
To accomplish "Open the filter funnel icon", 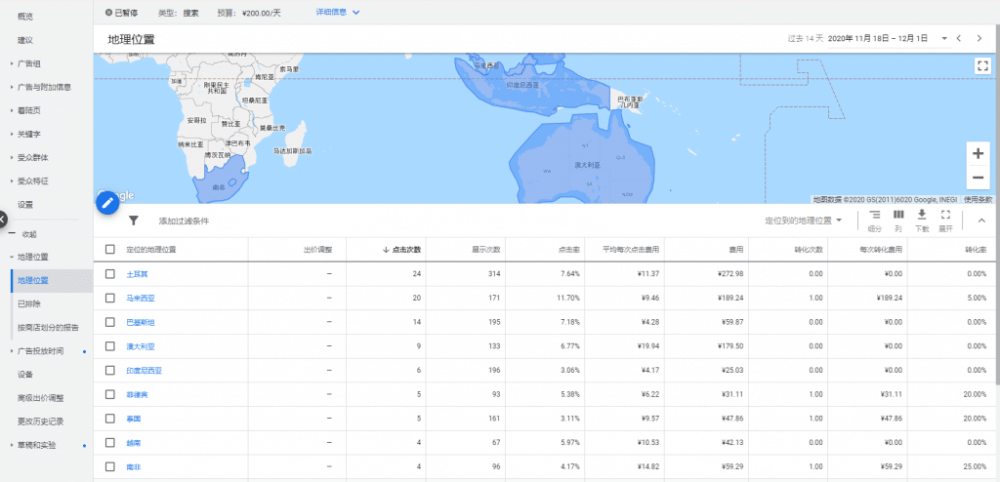I will [133, 220].
